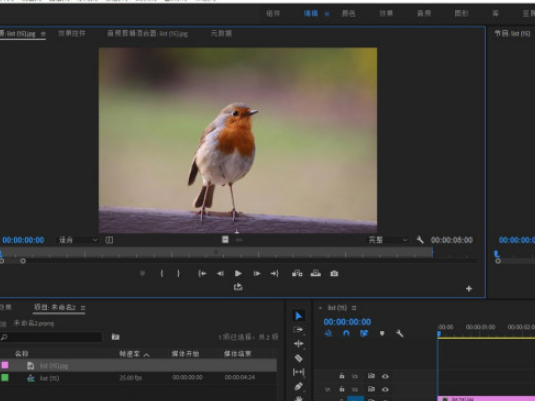
Task: Open the 项目: 未命名2 panel tab
Action: [55, 307]
